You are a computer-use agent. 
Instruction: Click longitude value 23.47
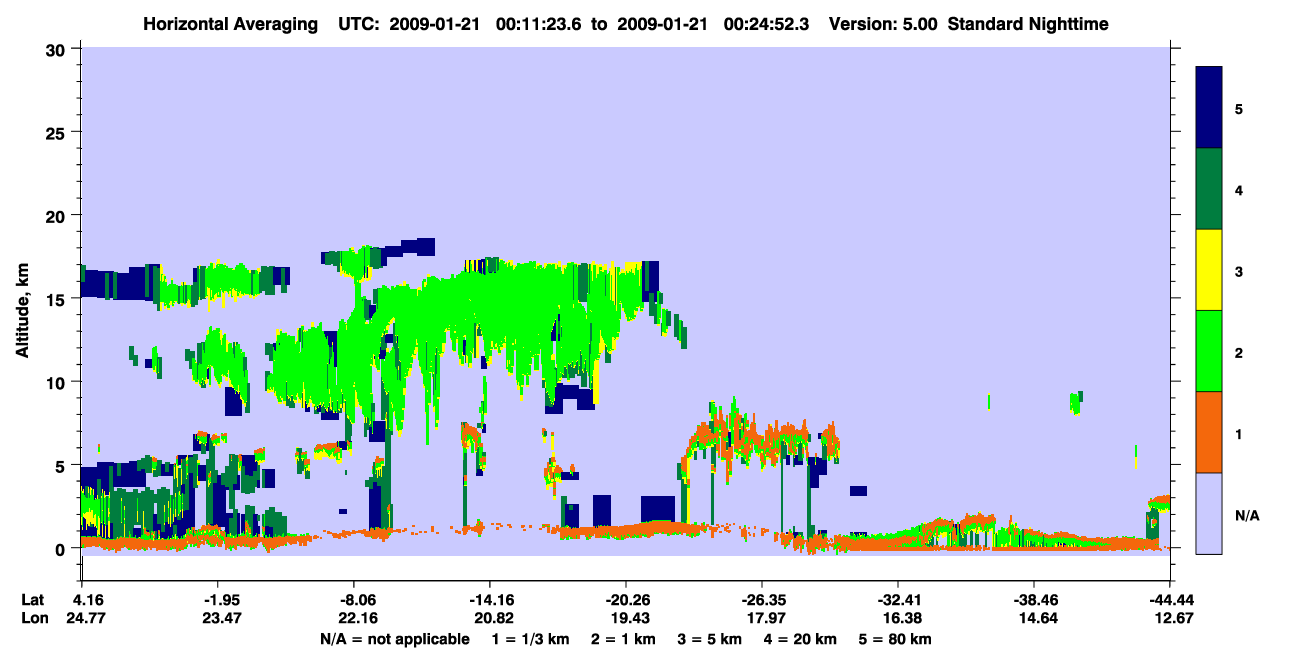(x=222, y=619)
